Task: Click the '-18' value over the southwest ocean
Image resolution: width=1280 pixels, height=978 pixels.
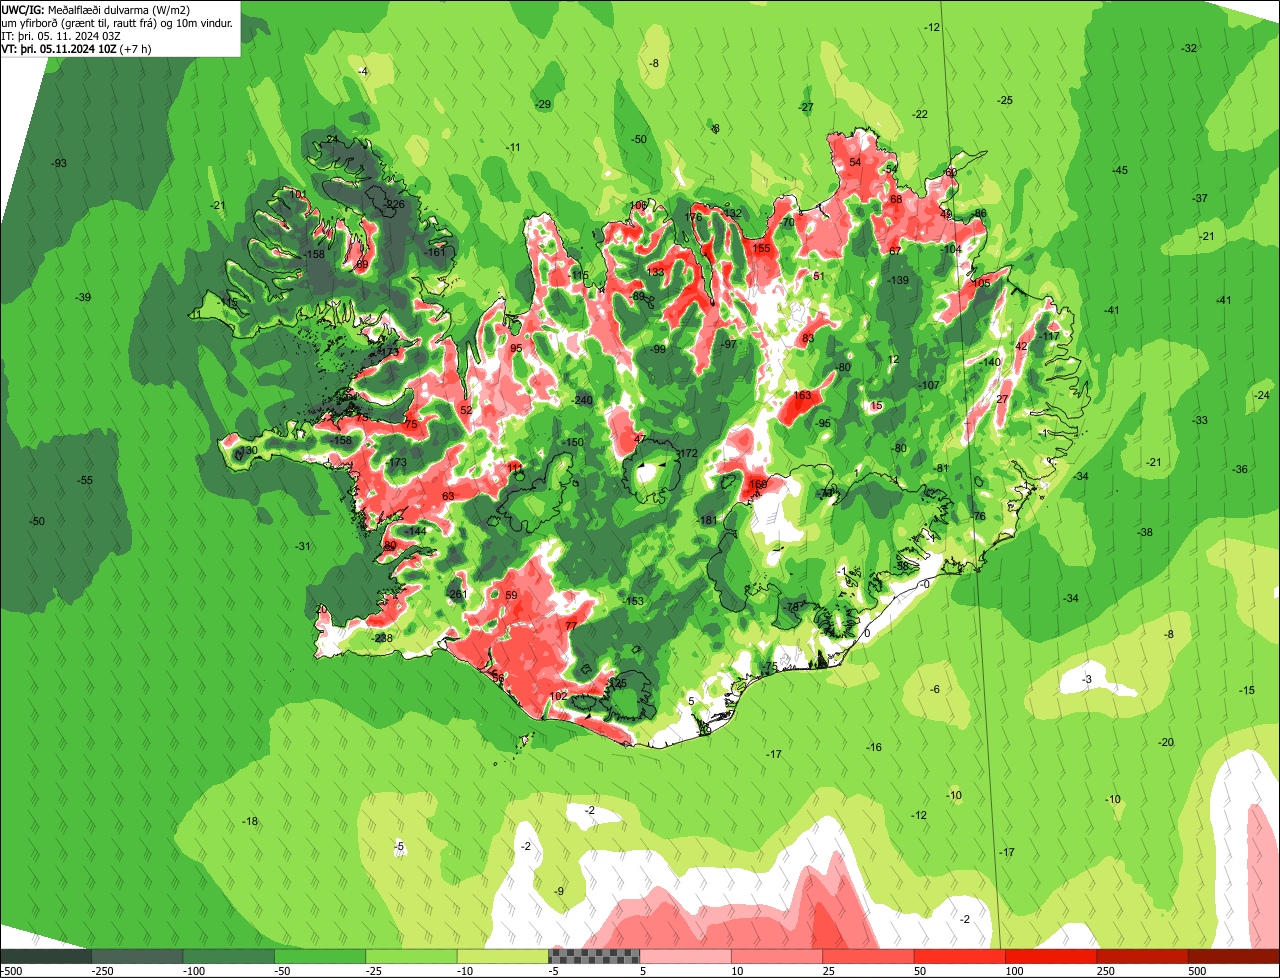Action: click(250, 821)
